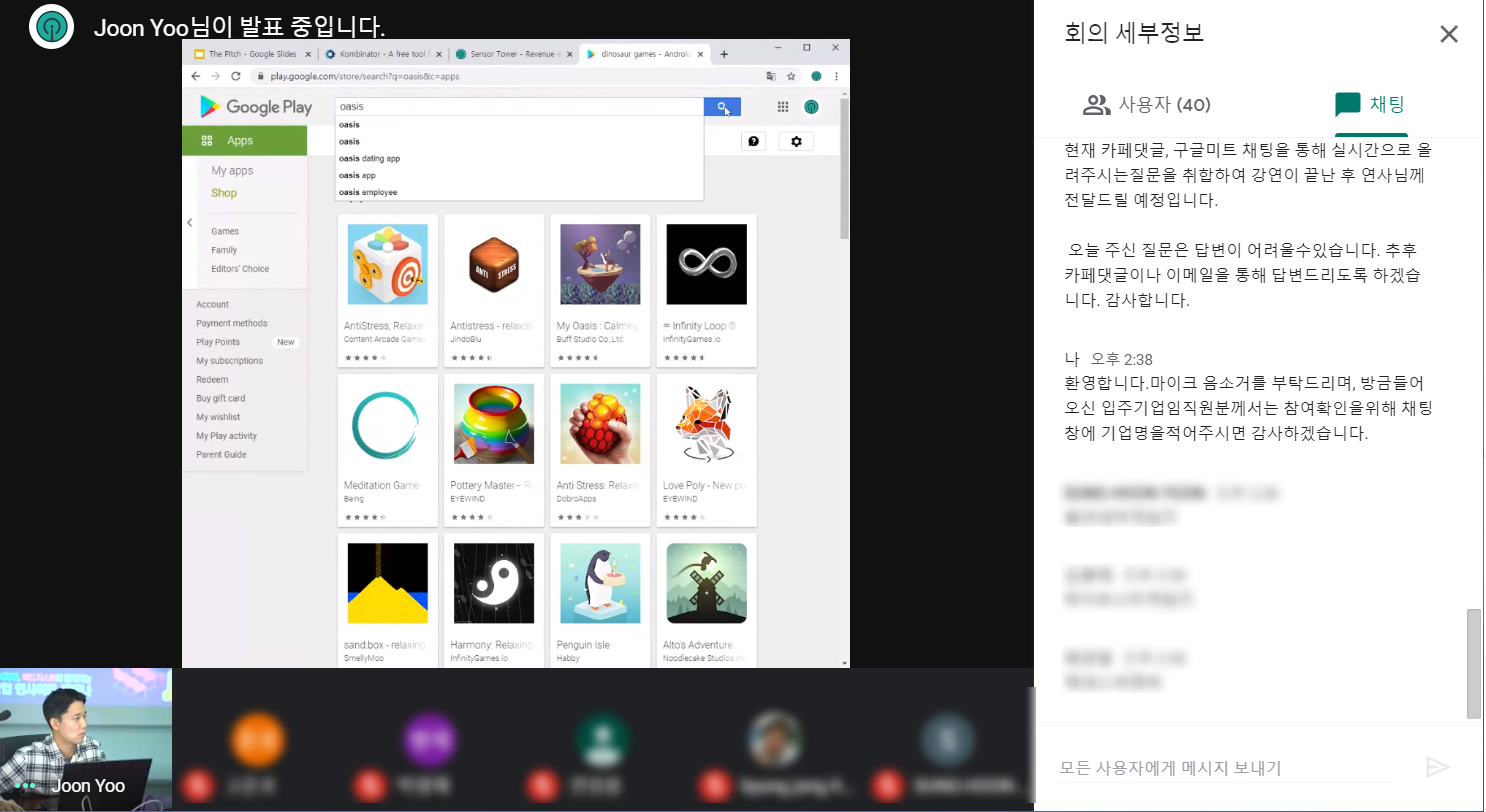Open My subscriptions link
The height and width of the screenshot is (812, 1486).
coord(229,361)
